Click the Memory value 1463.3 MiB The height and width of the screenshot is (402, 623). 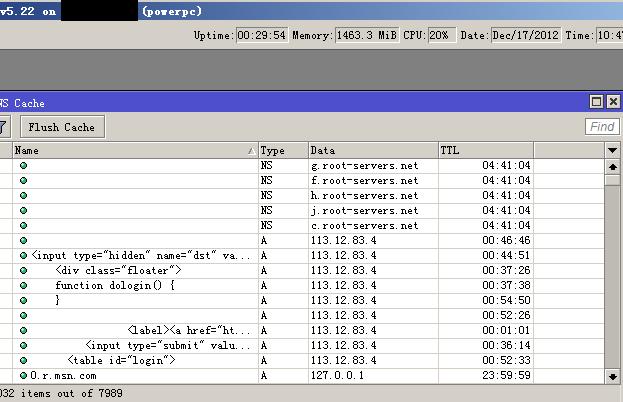pyautogui.click(x=366, y=35)
